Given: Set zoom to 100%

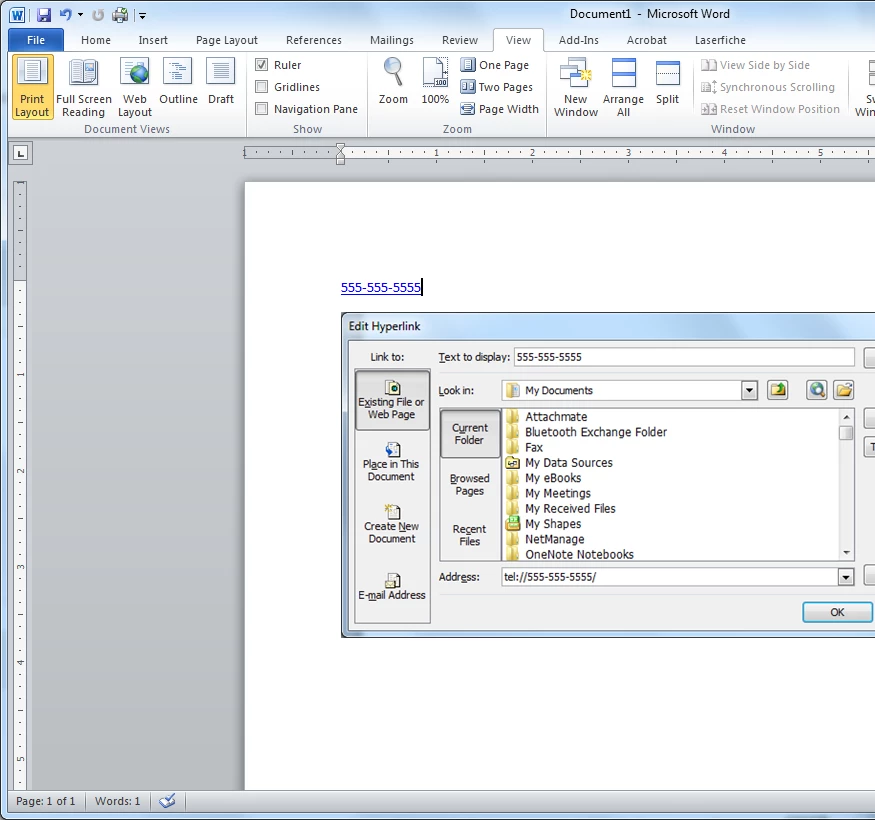Looking at the screenshot, I should pos(435,81).
